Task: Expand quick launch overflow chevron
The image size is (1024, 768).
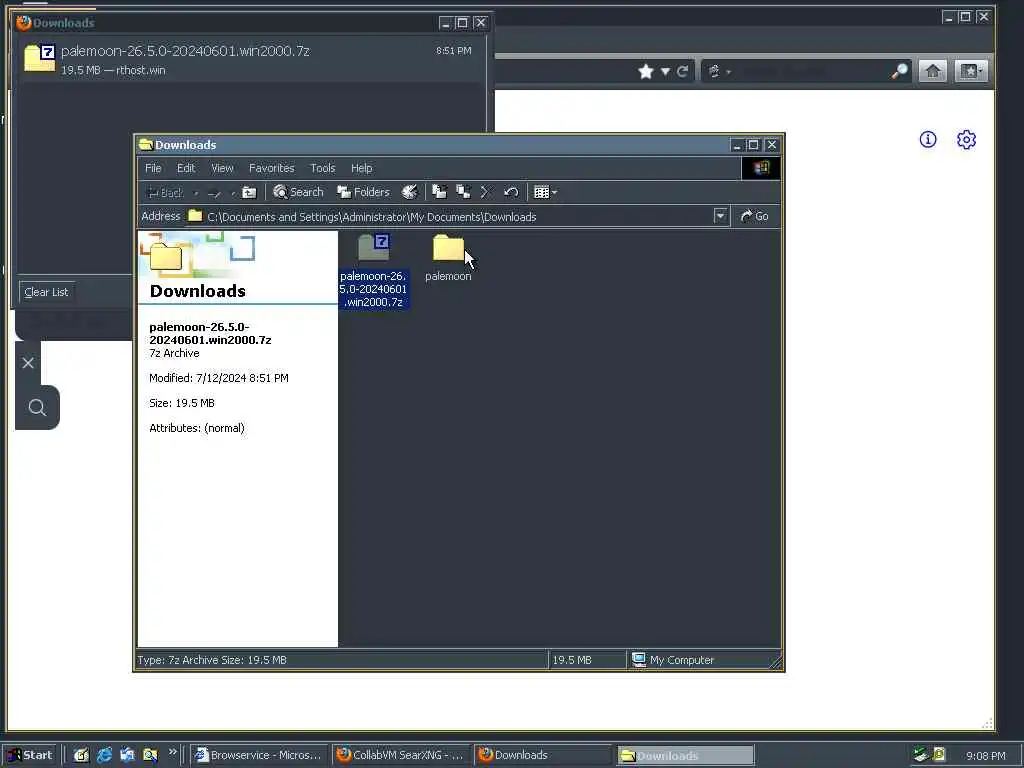Action: coord(172,752)
